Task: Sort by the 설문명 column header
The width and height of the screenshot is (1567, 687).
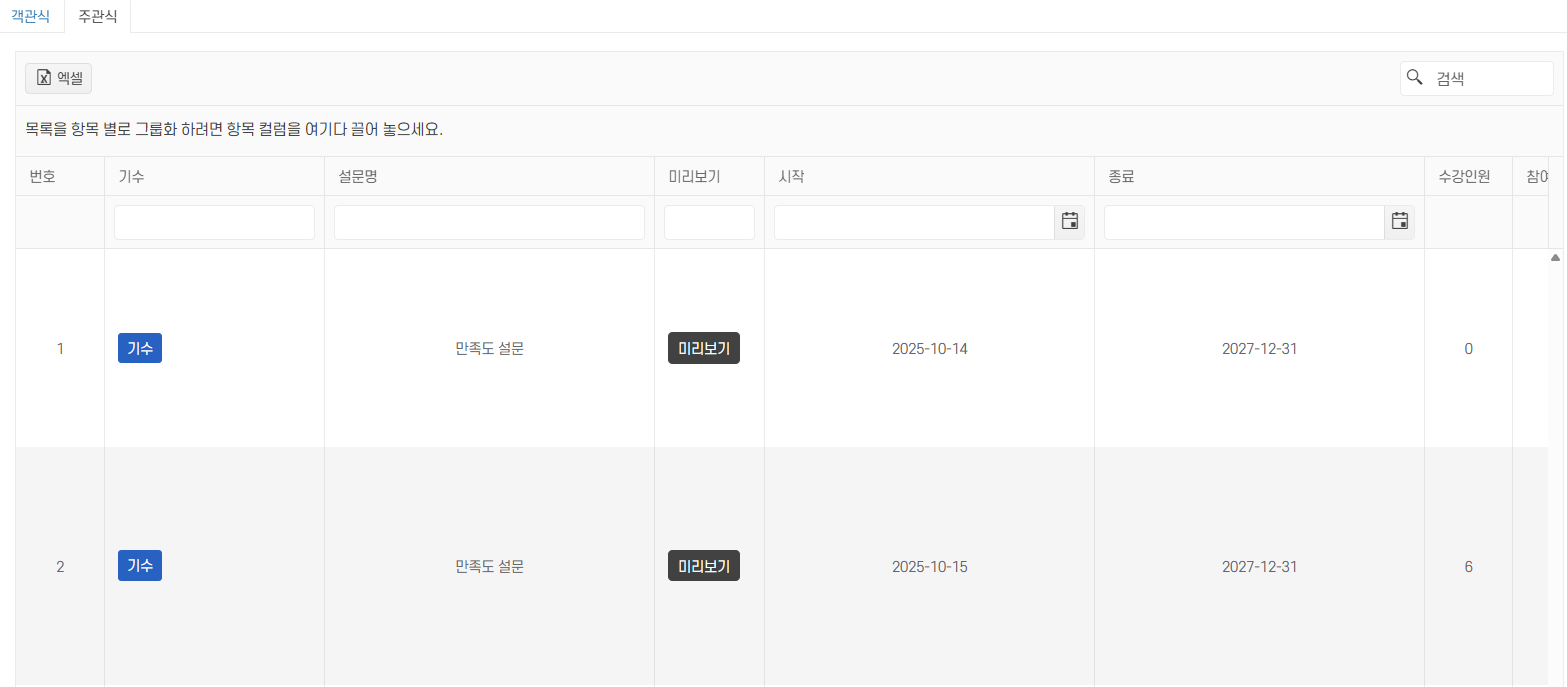Action: click(357, 177)
